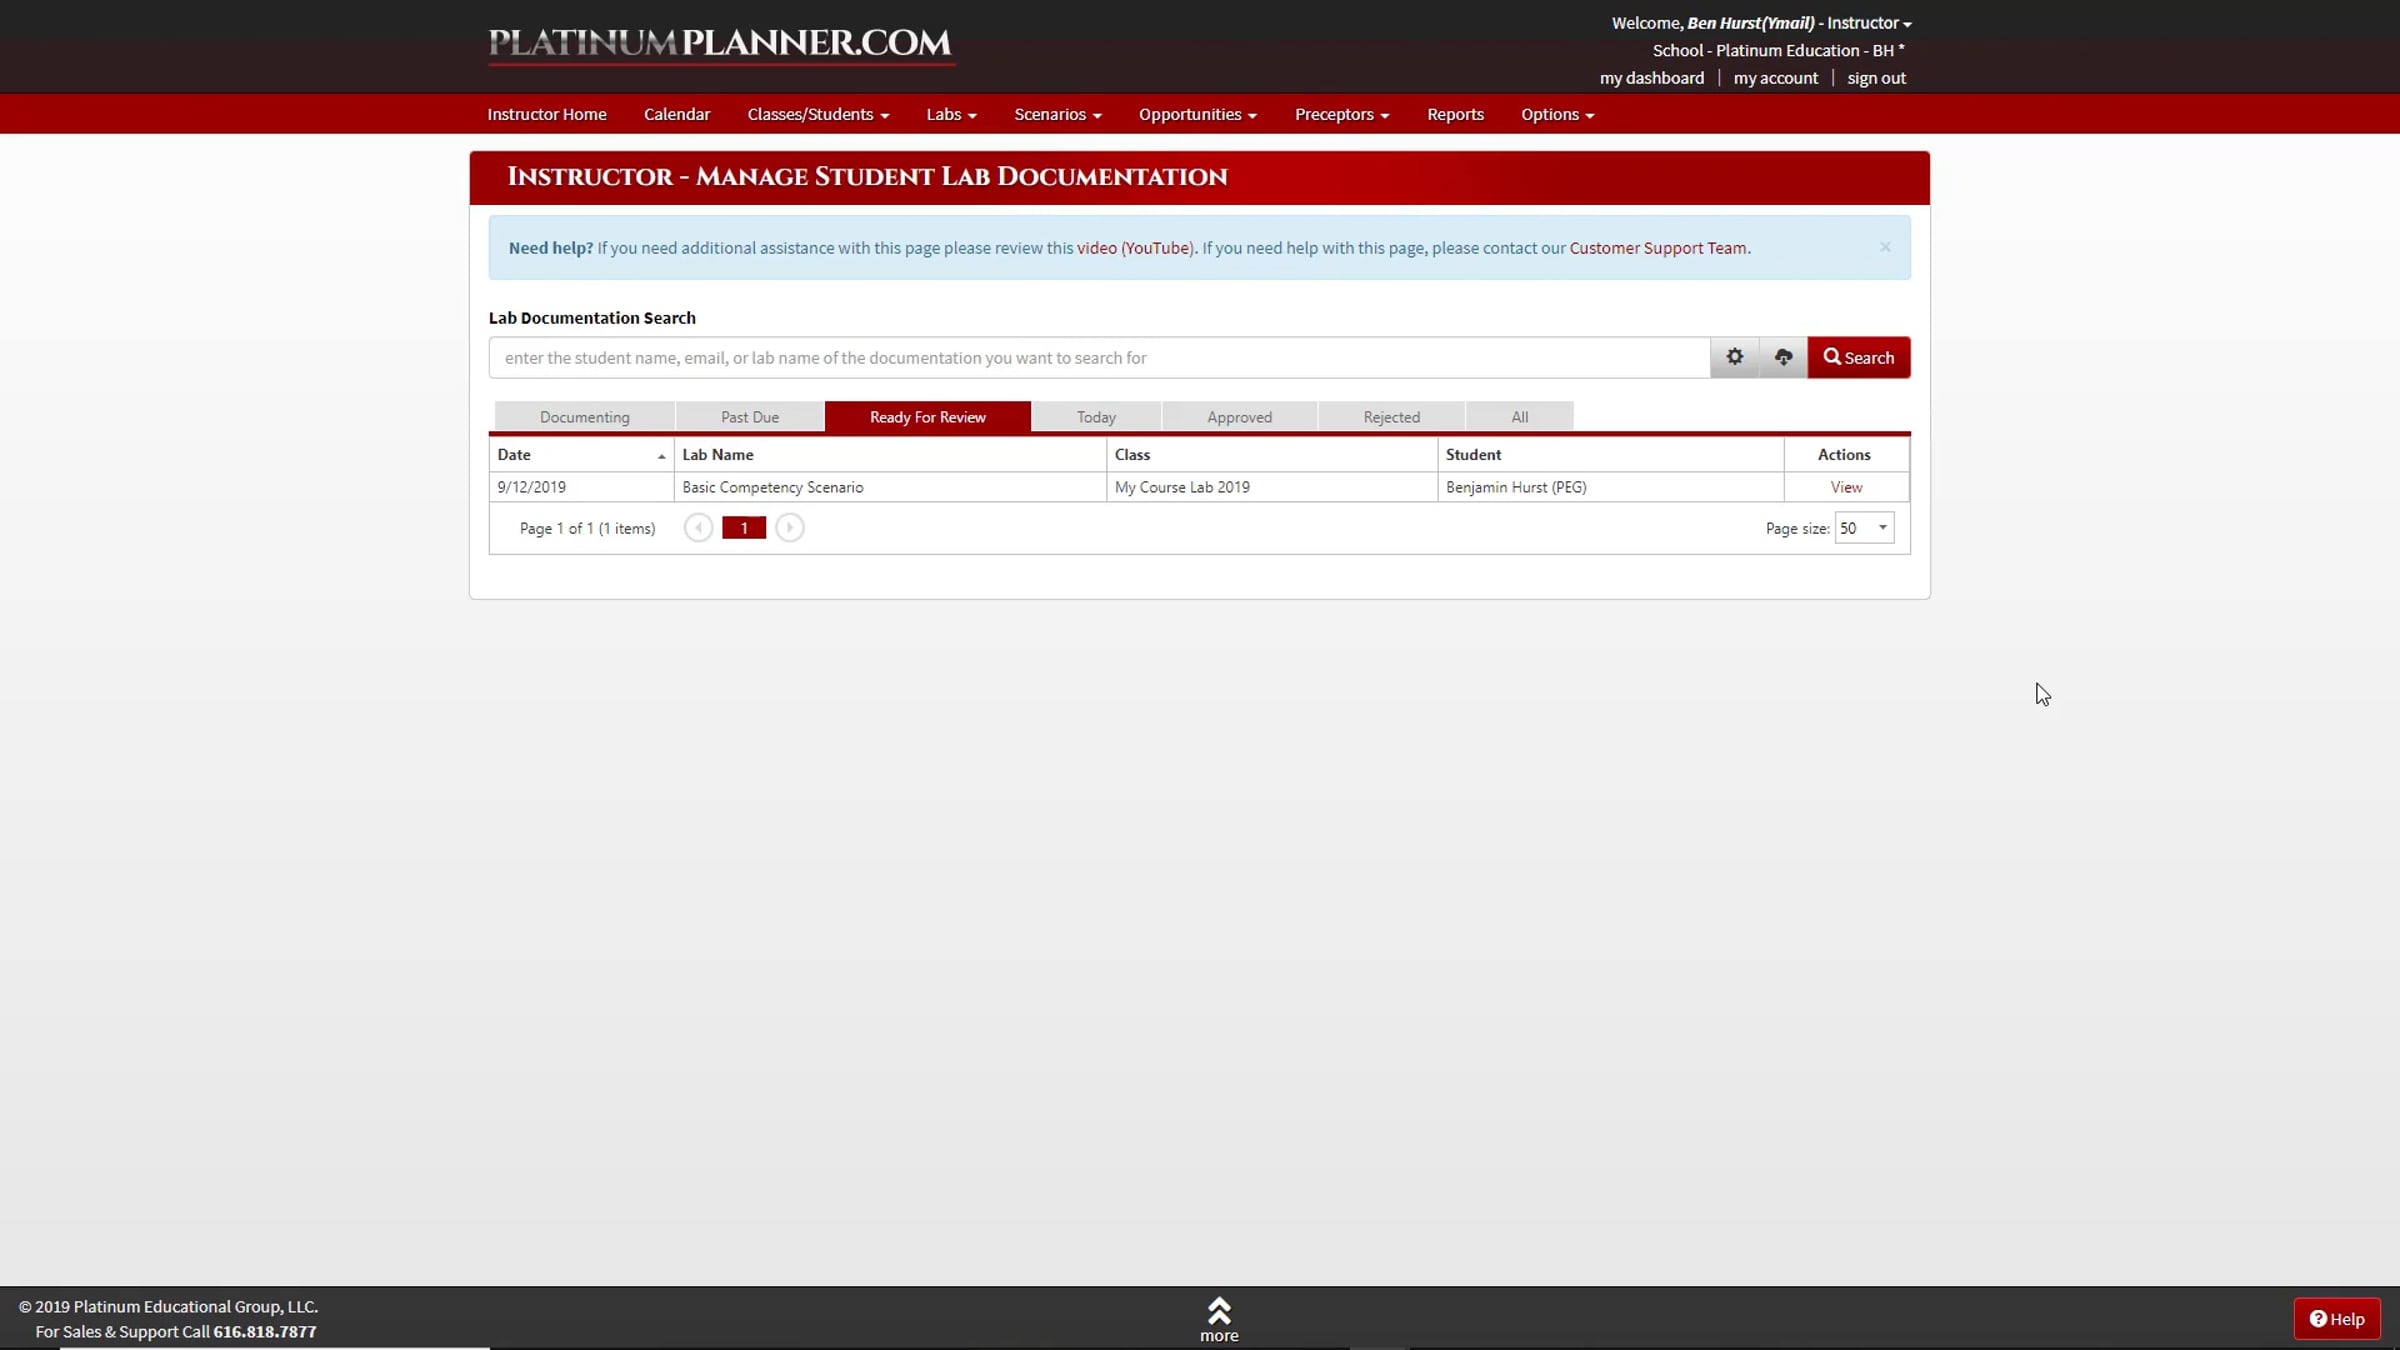Expand the Classes/Students menu
Image resolution: width=2400 pixels, height=1350 pixels.
817,115
